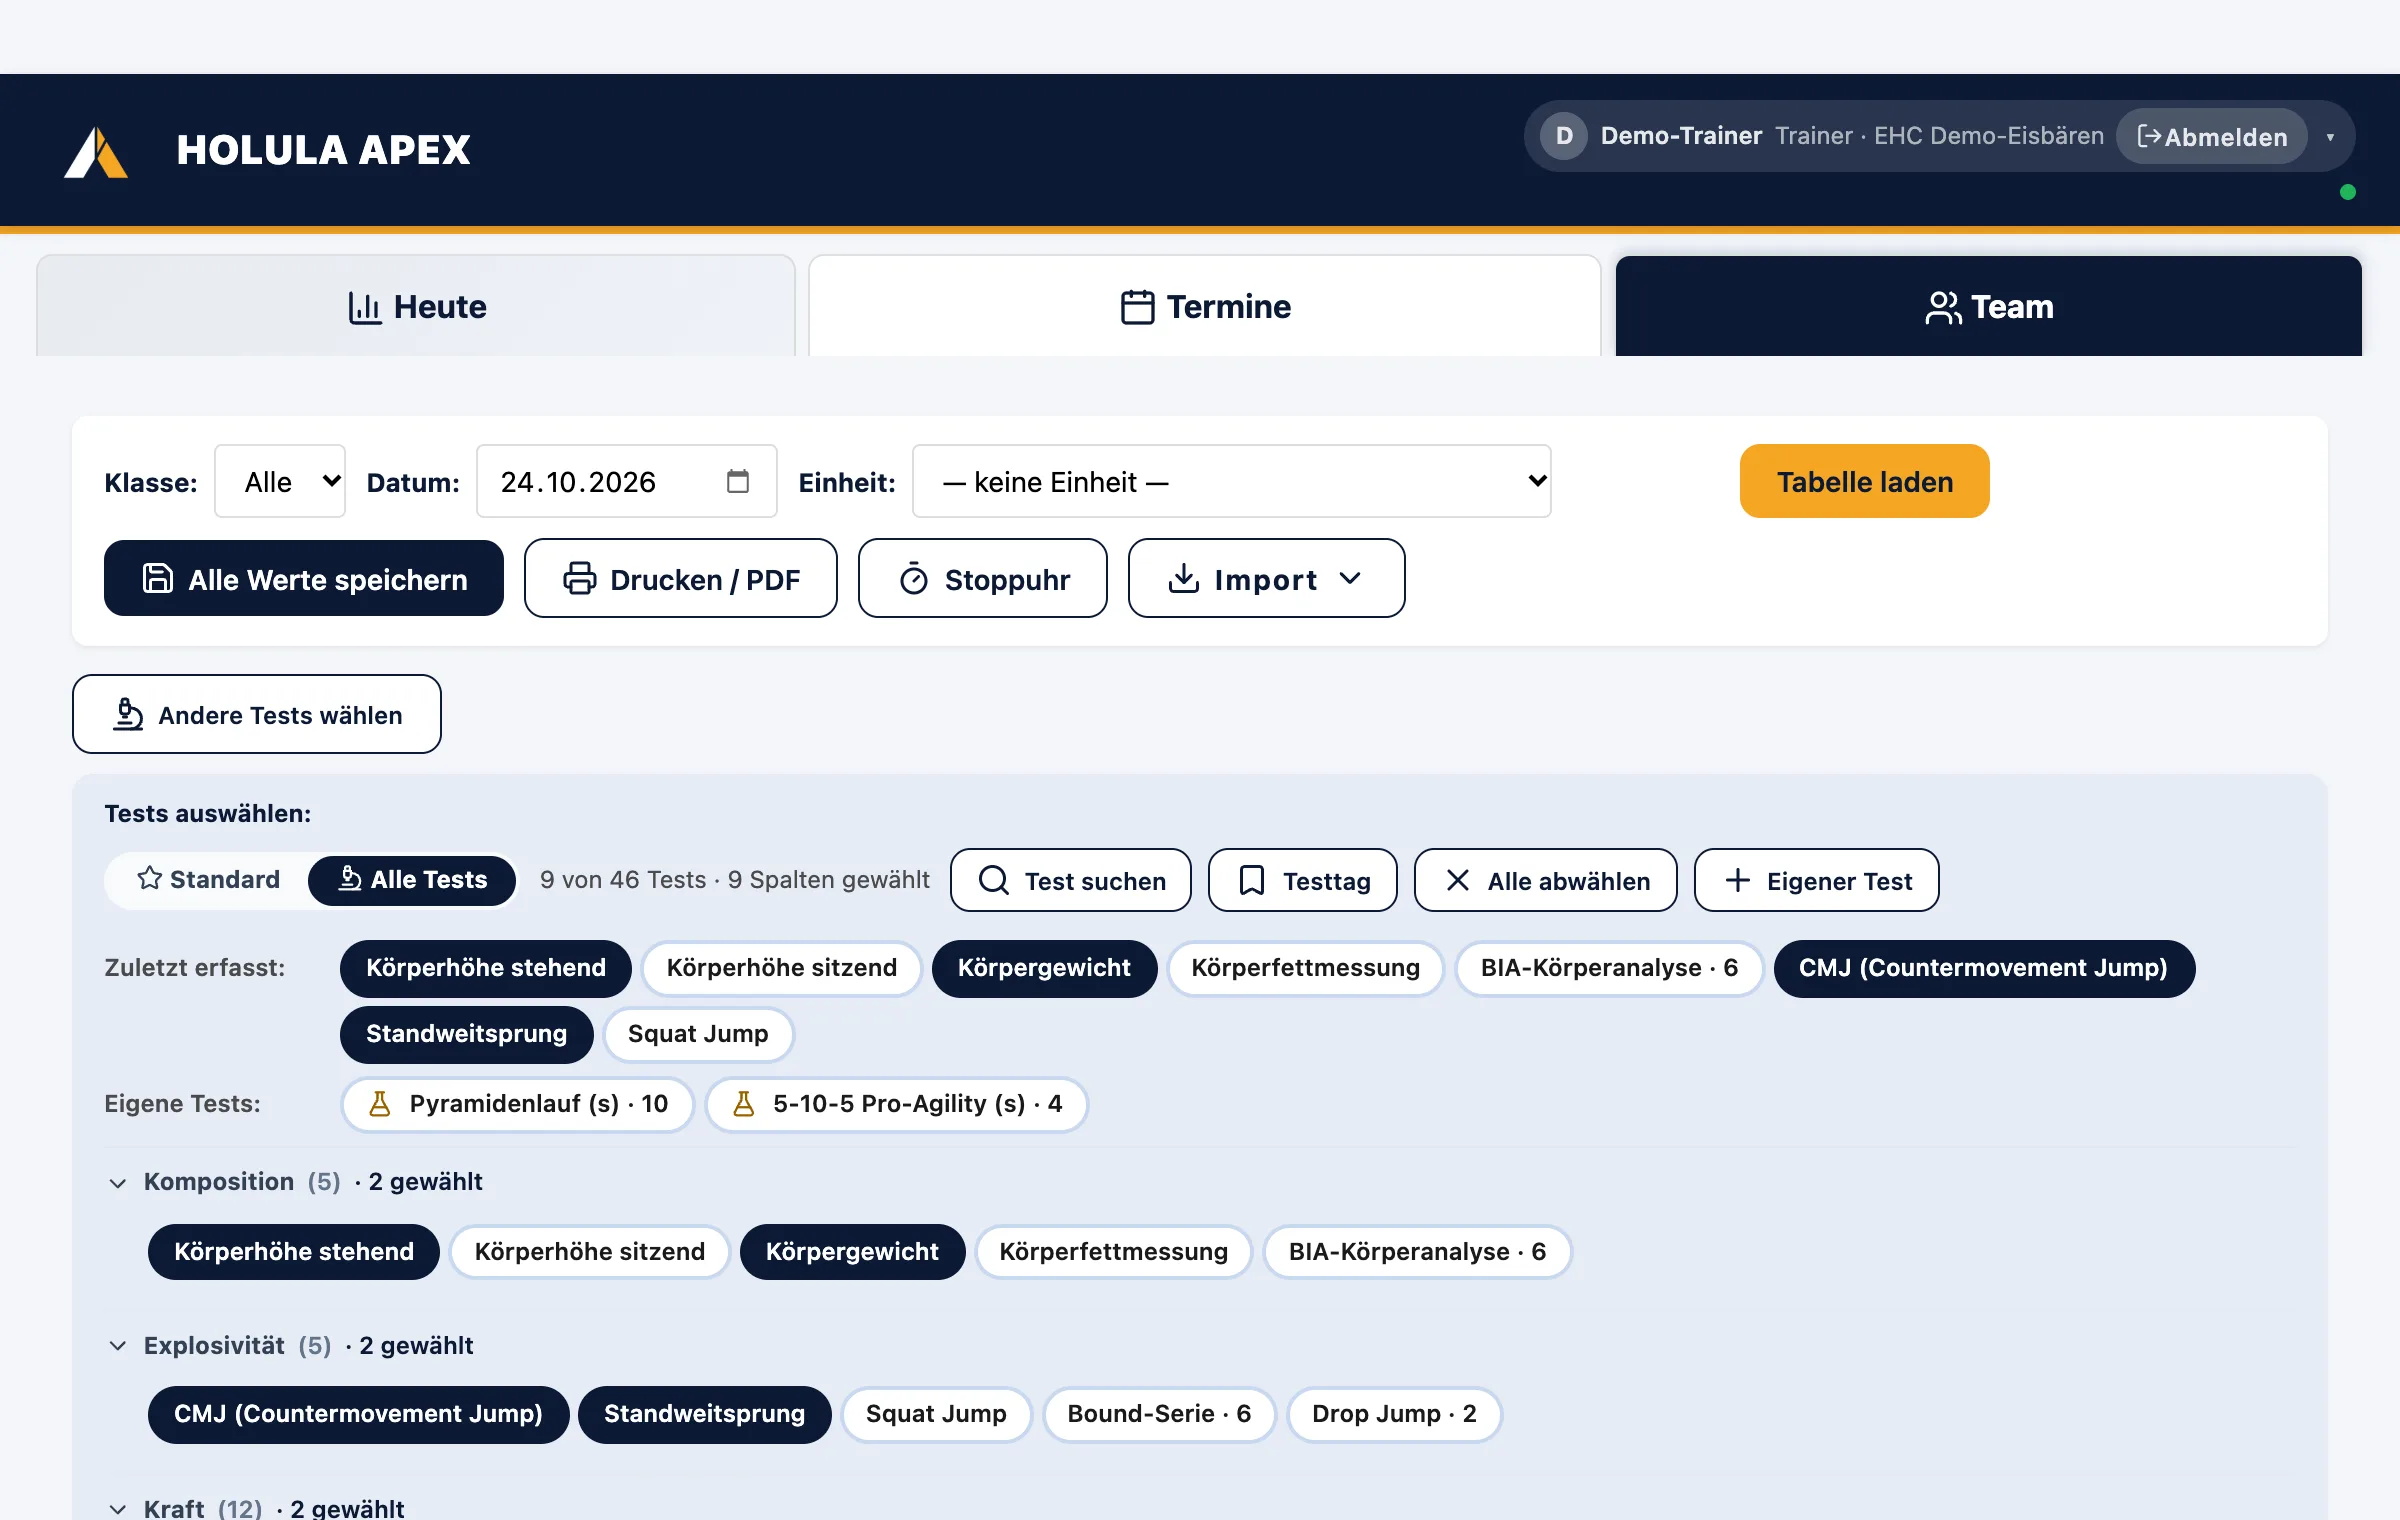Toggle Körpergewicht under Komposition
Image resolution: width=2400 pixels, height=1520 pixels.
852,1252
